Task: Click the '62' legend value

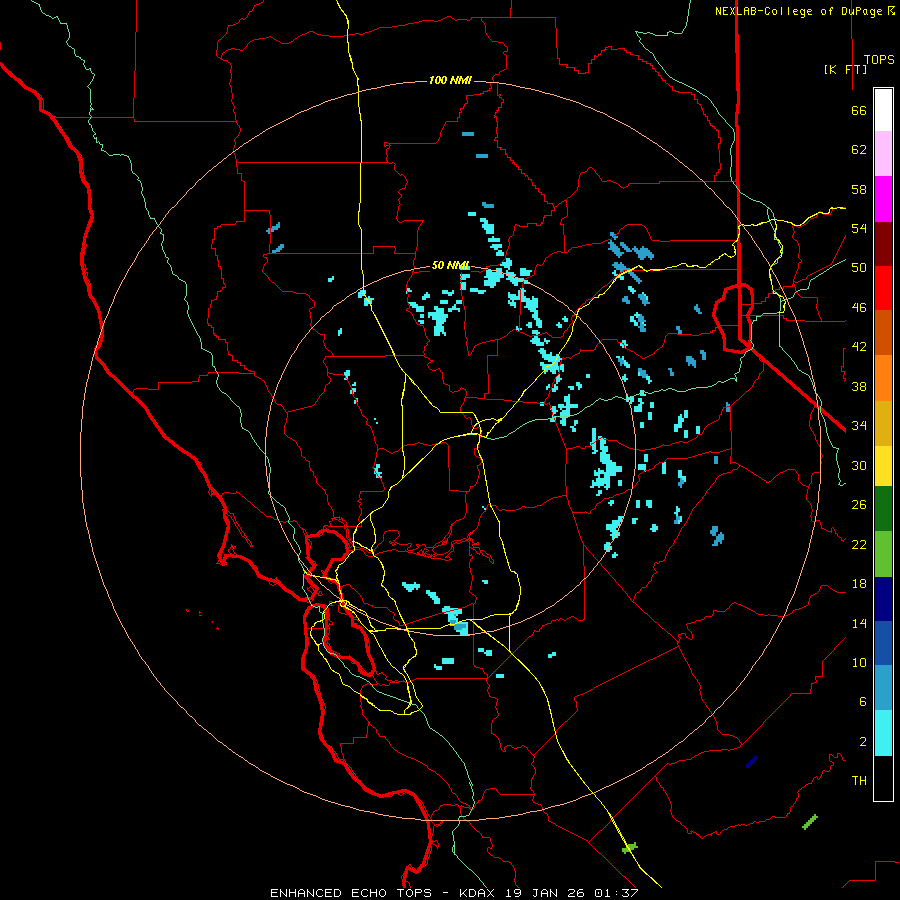Action: click(859, 150)
